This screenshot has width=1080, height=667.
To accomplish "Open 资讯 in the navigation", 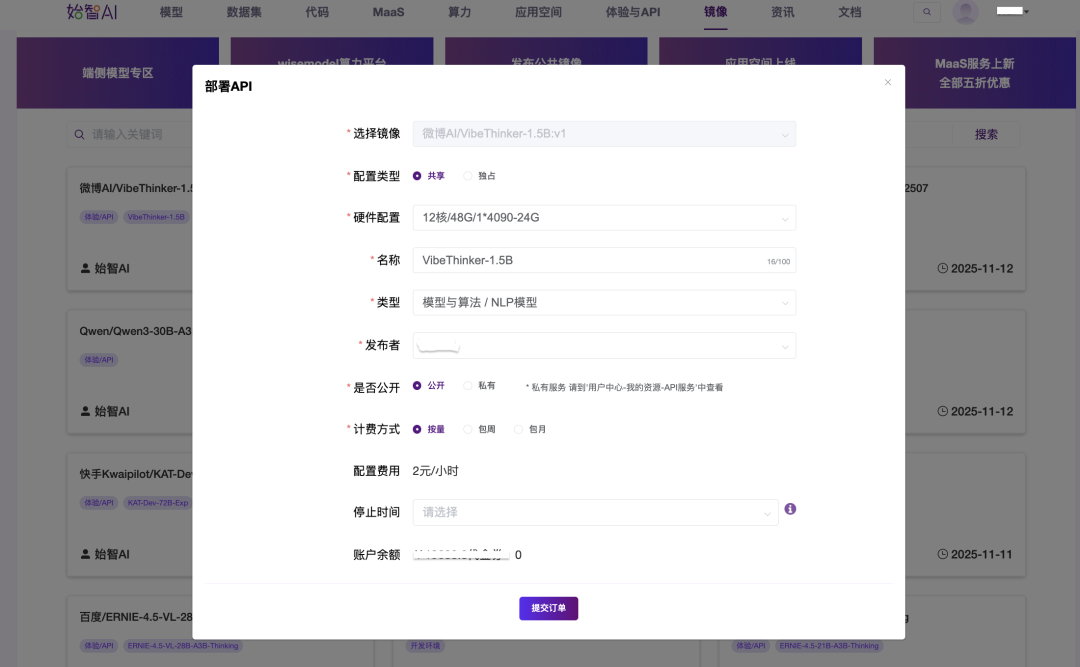I will [x=782, y=12].
